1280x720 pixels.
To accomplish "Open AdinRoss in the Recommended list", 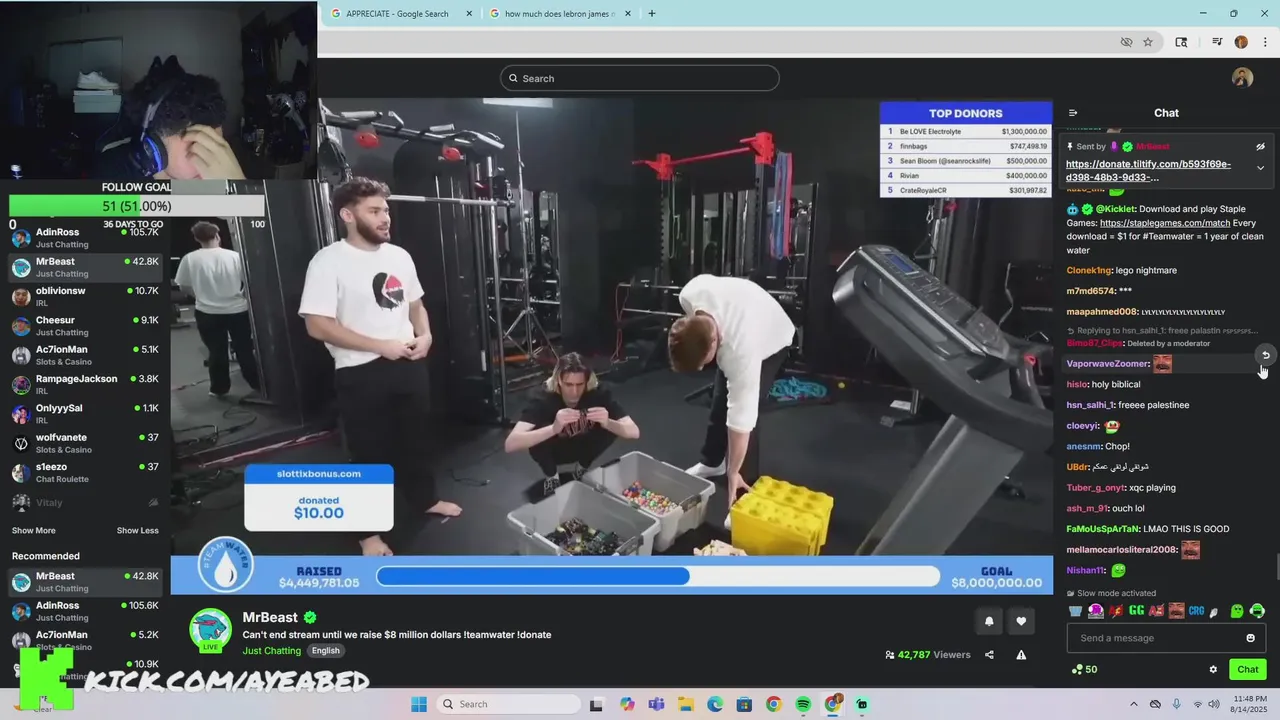I will pyautogui.click(x=85, y=611).
